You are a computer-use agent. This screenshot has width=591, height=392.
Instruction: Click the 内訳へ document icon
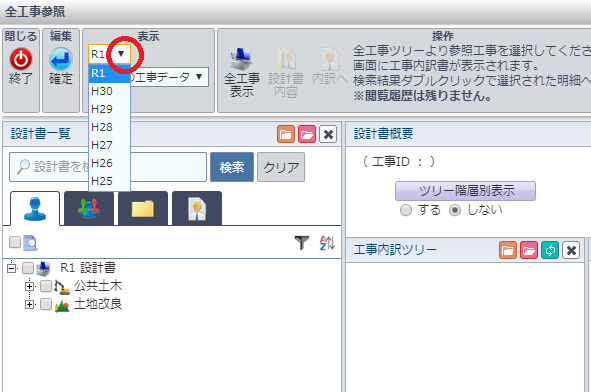coord(330,59)
